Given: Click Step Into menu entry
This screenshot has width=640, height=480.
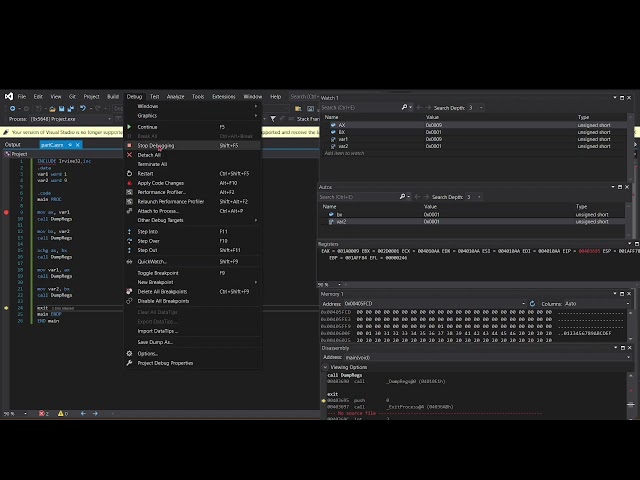Looking at the screenshot, I should (192, 231).
